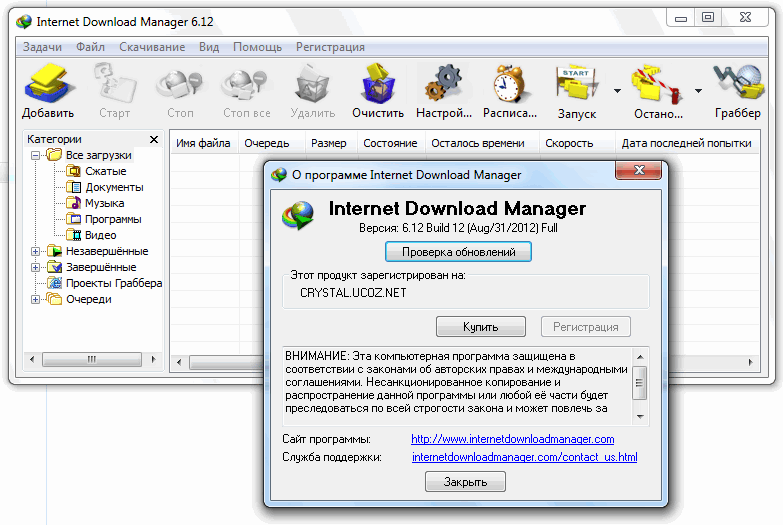Screen dimensions: 783x525
Task: Click the Стоп toolbar icon
Action: click(180, 83)
